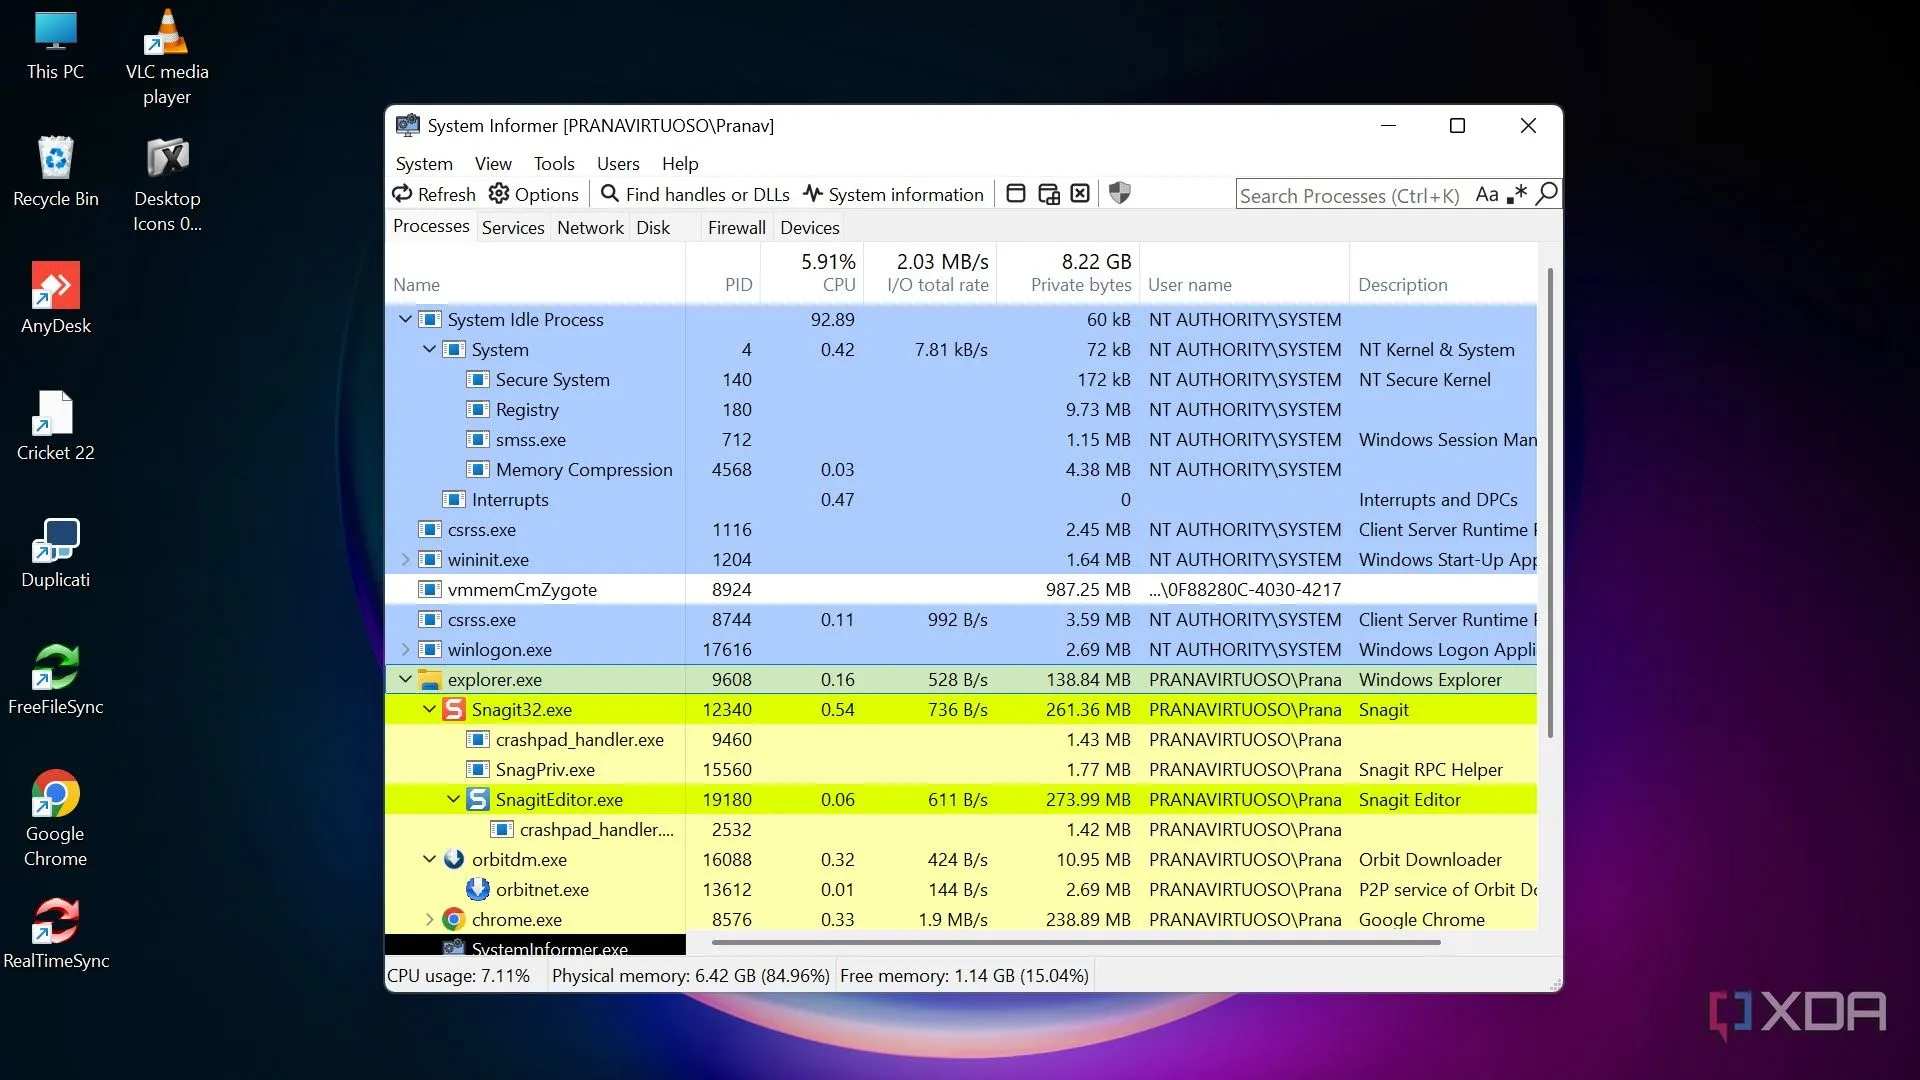Click the Search Processes input field
Image resolution: width=1920 pixels, height=1080 pixels.
click(1350, 195)
